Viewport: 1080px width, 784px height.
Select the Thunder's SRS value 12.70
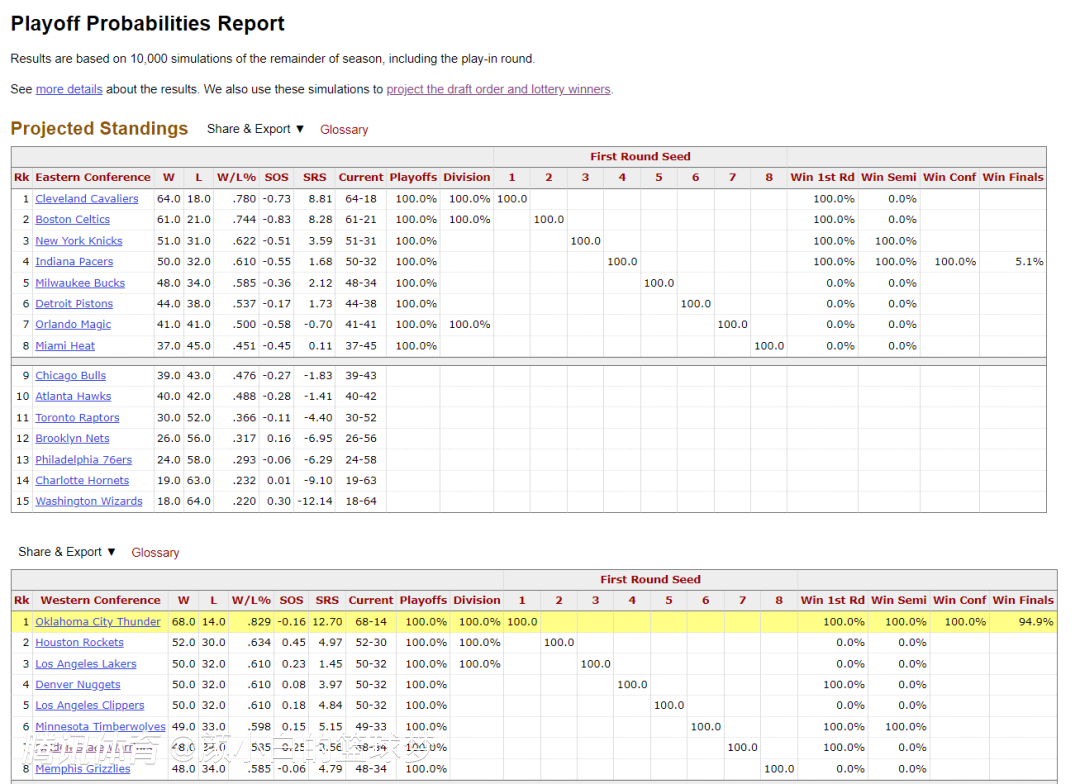(x=327, y=621)
